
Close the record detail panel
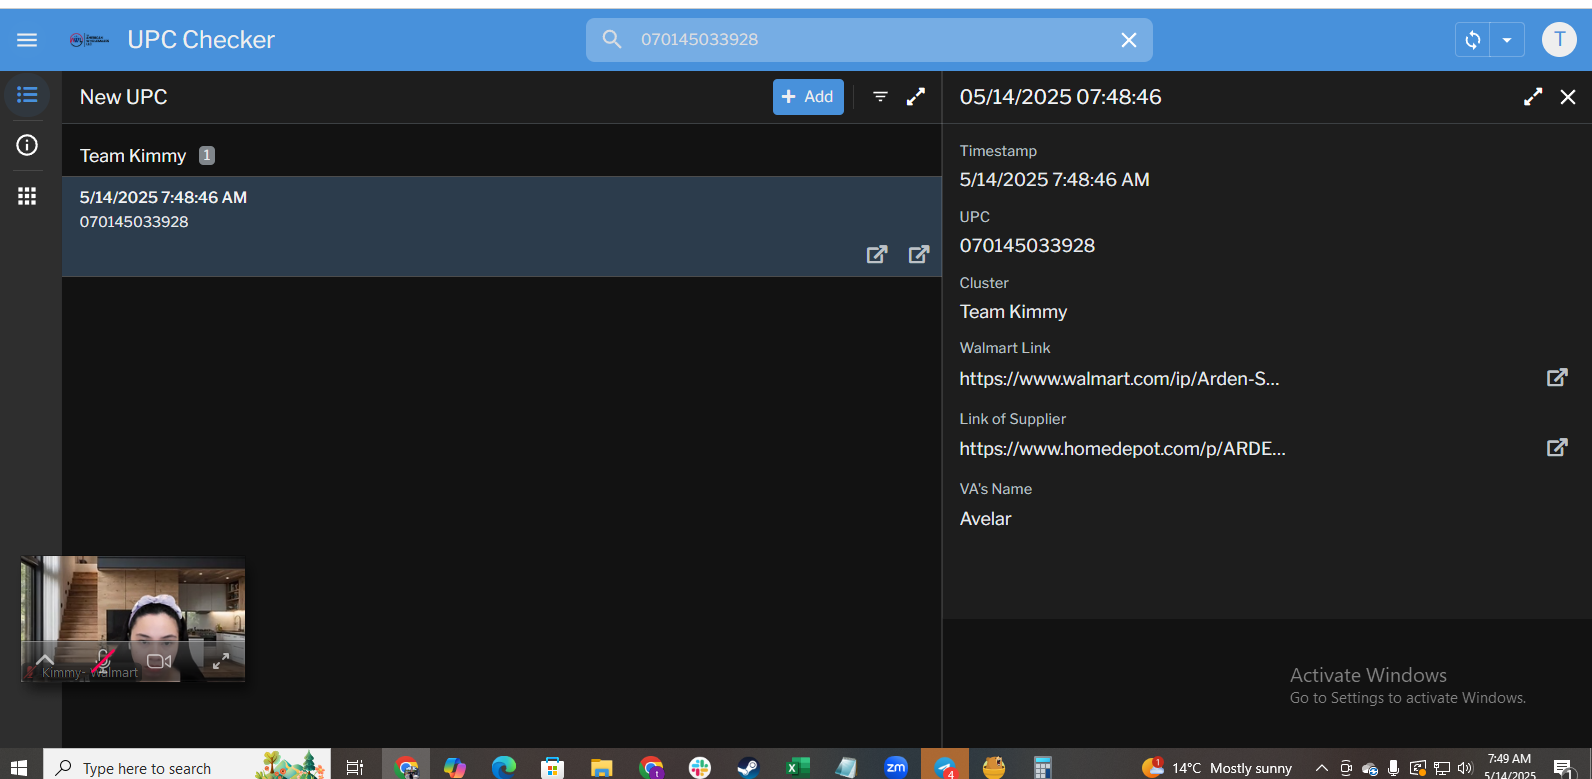1568,97
